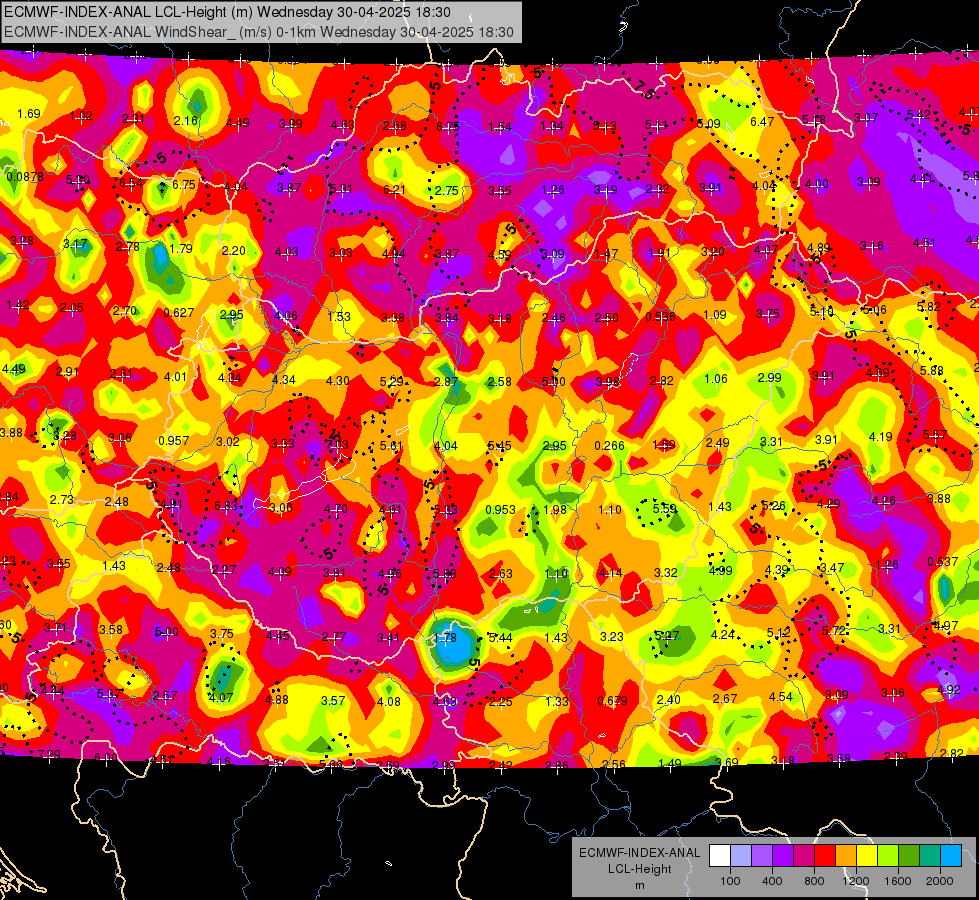Click the 0.627 shear value

point(179,312)
